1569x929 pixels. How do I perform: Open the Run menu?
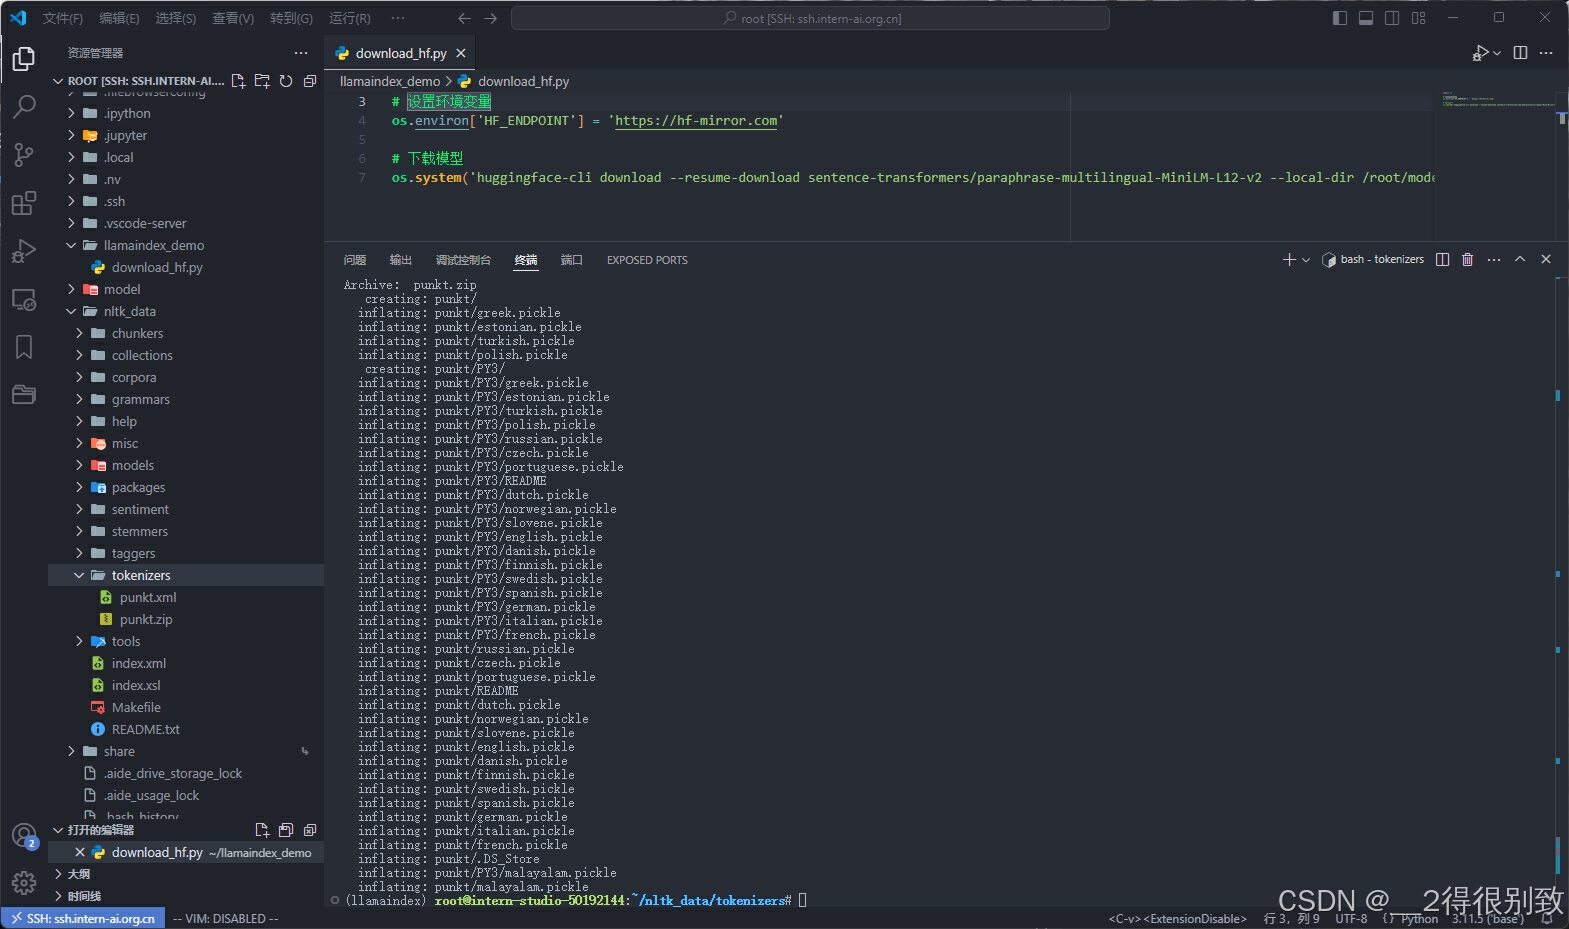[x=349, y=18]
